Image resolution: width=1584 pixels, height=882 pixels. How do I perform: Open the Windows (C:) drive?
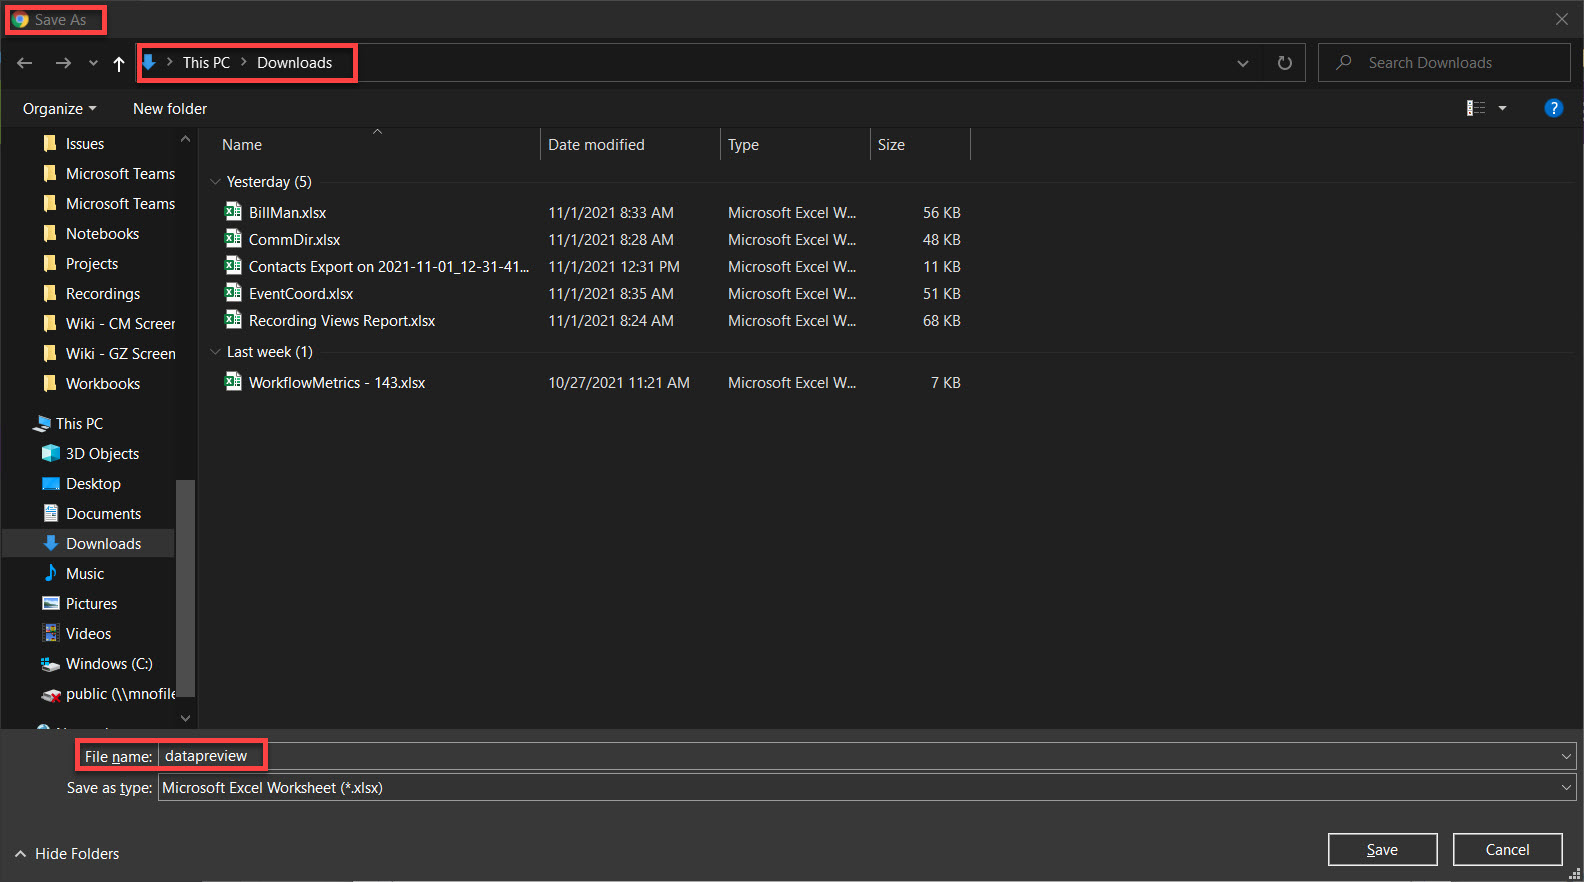tap(108, 663)
